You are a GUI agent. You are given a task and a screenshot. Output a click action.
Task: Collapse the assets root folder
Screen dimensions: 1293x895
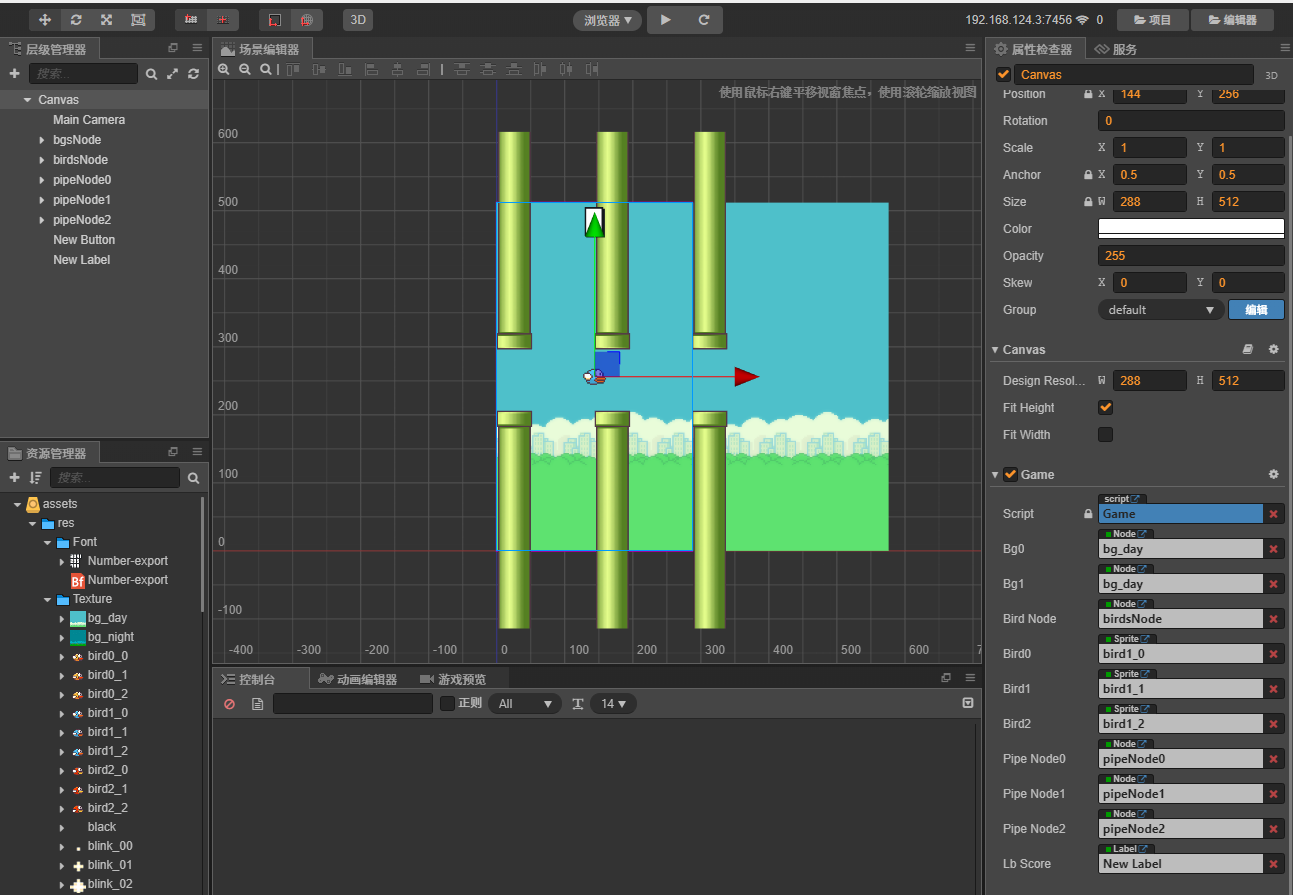(x=17, y=504)
